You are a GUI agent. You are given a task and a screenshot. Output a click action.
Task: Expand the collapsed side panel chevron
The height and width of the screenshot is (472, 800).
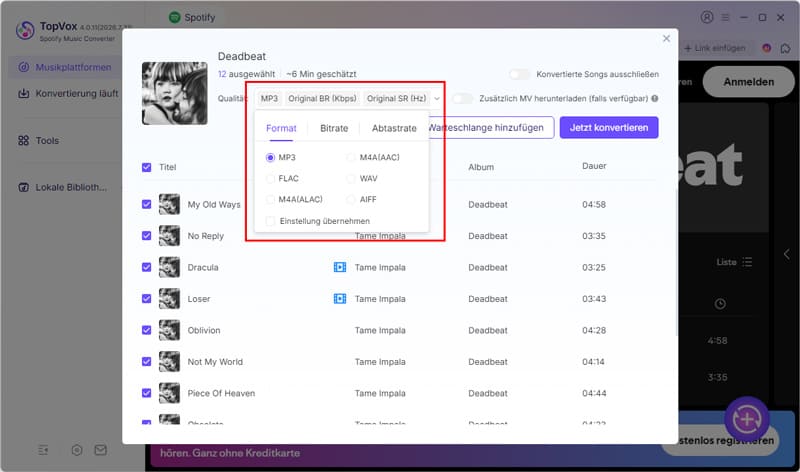[786, 254]
